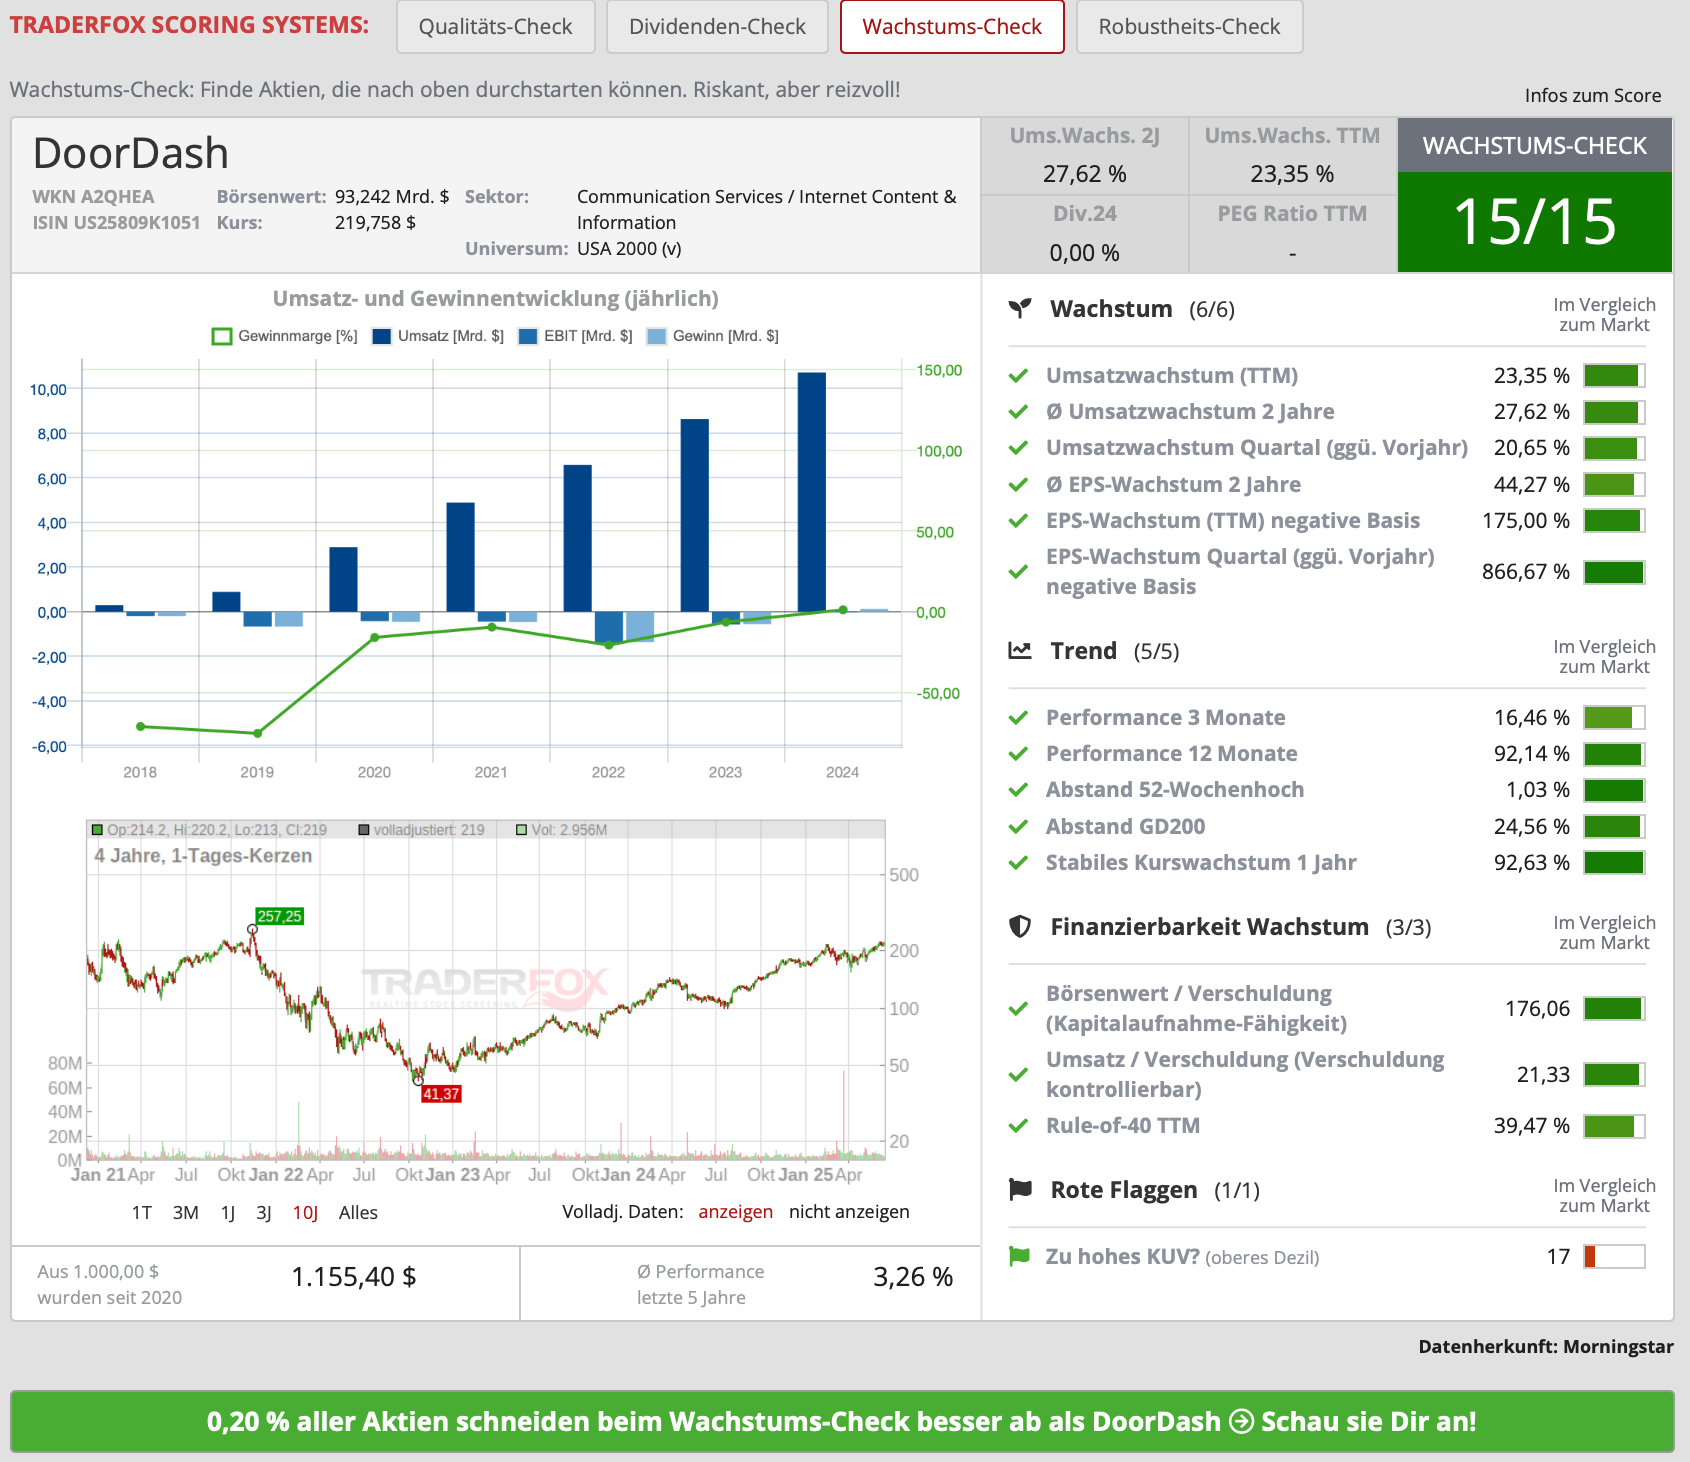
Task: Click the Div.24 value 0,00 %
Action: [1084, 253]
